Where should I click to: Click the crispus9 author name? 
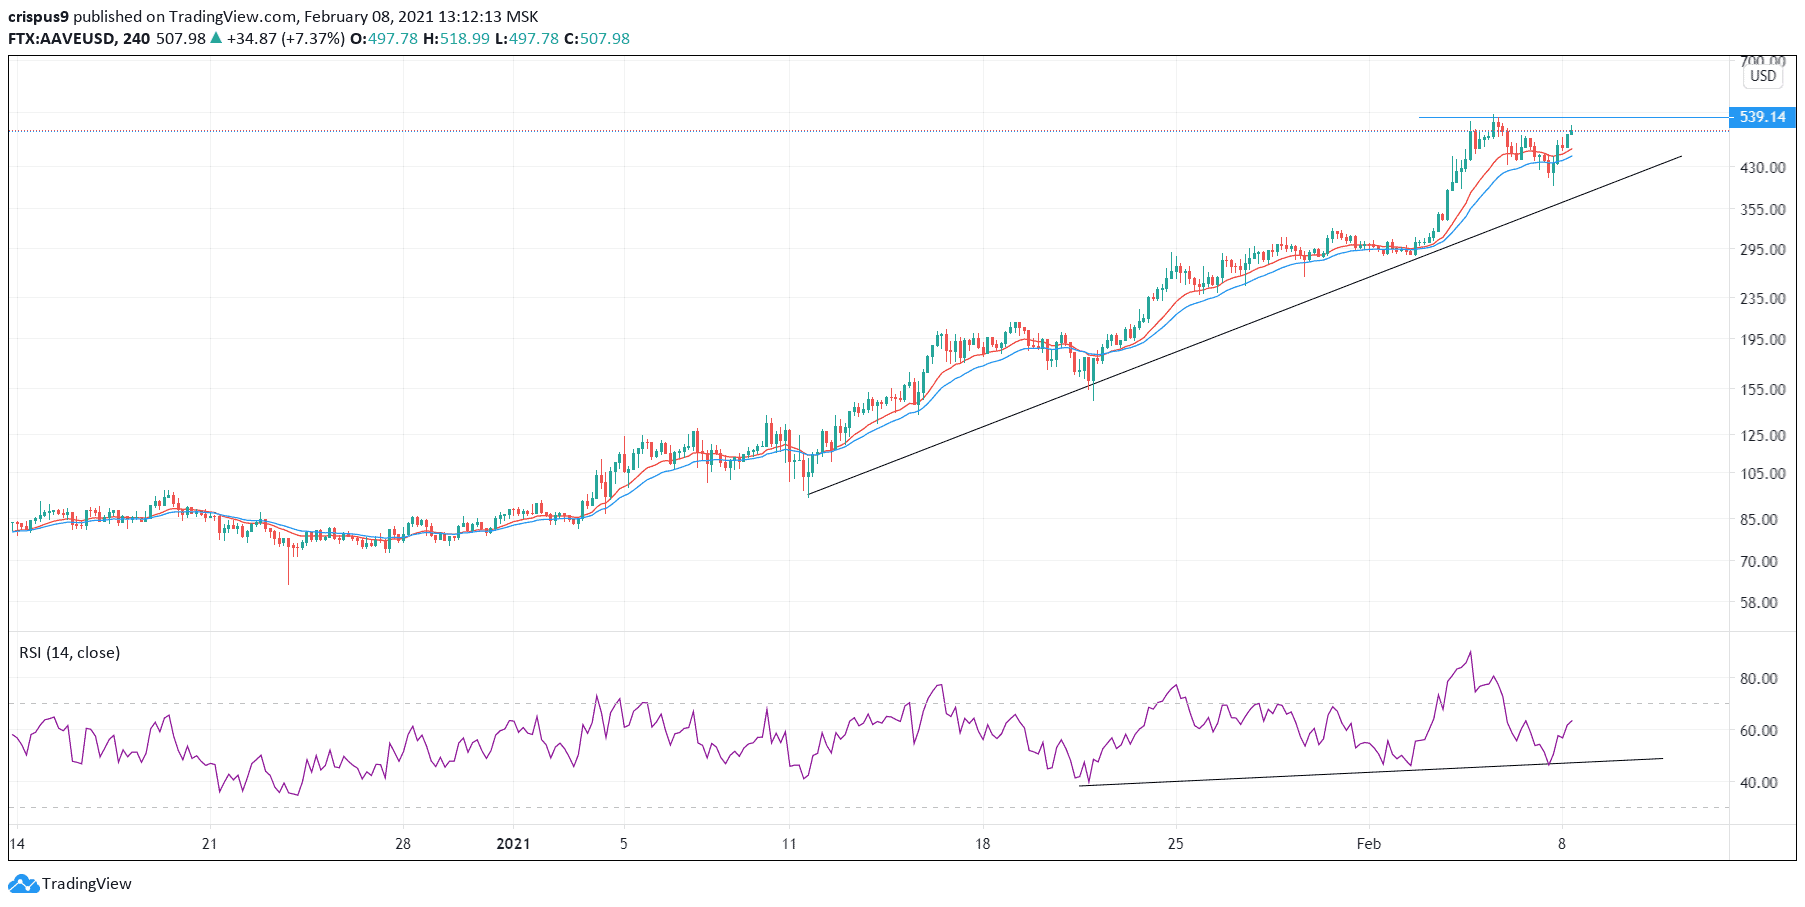coord(39,17)
